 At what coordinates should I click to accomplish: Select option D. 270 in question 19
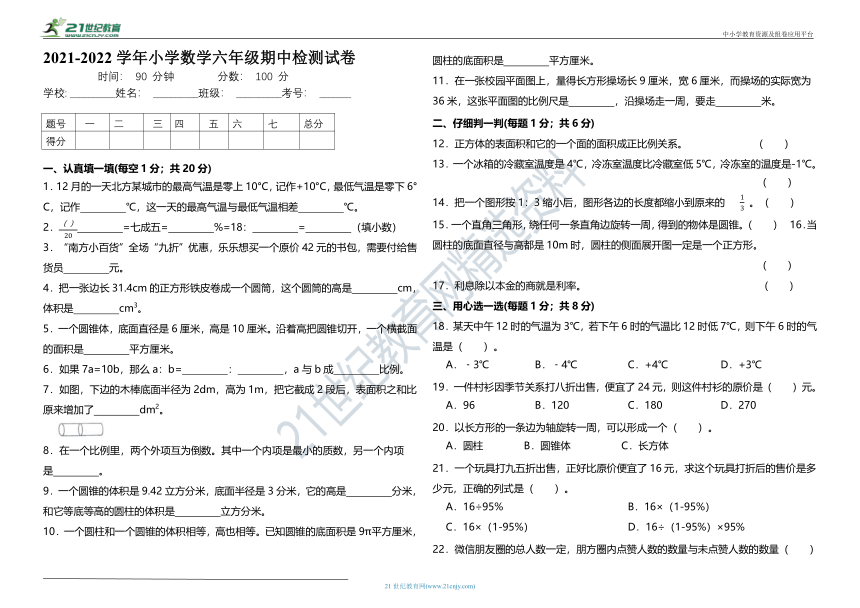pos(738,406)
